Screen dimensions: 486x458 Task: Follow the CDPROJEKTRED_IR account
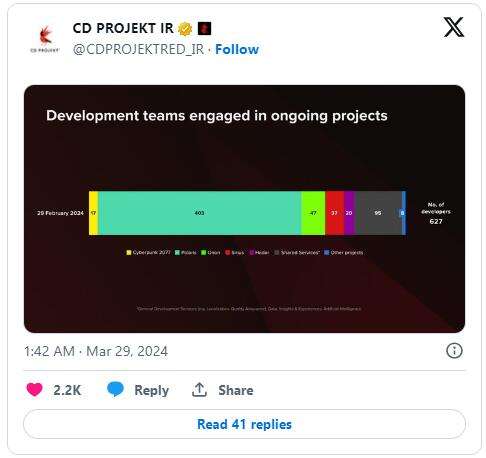237,49
